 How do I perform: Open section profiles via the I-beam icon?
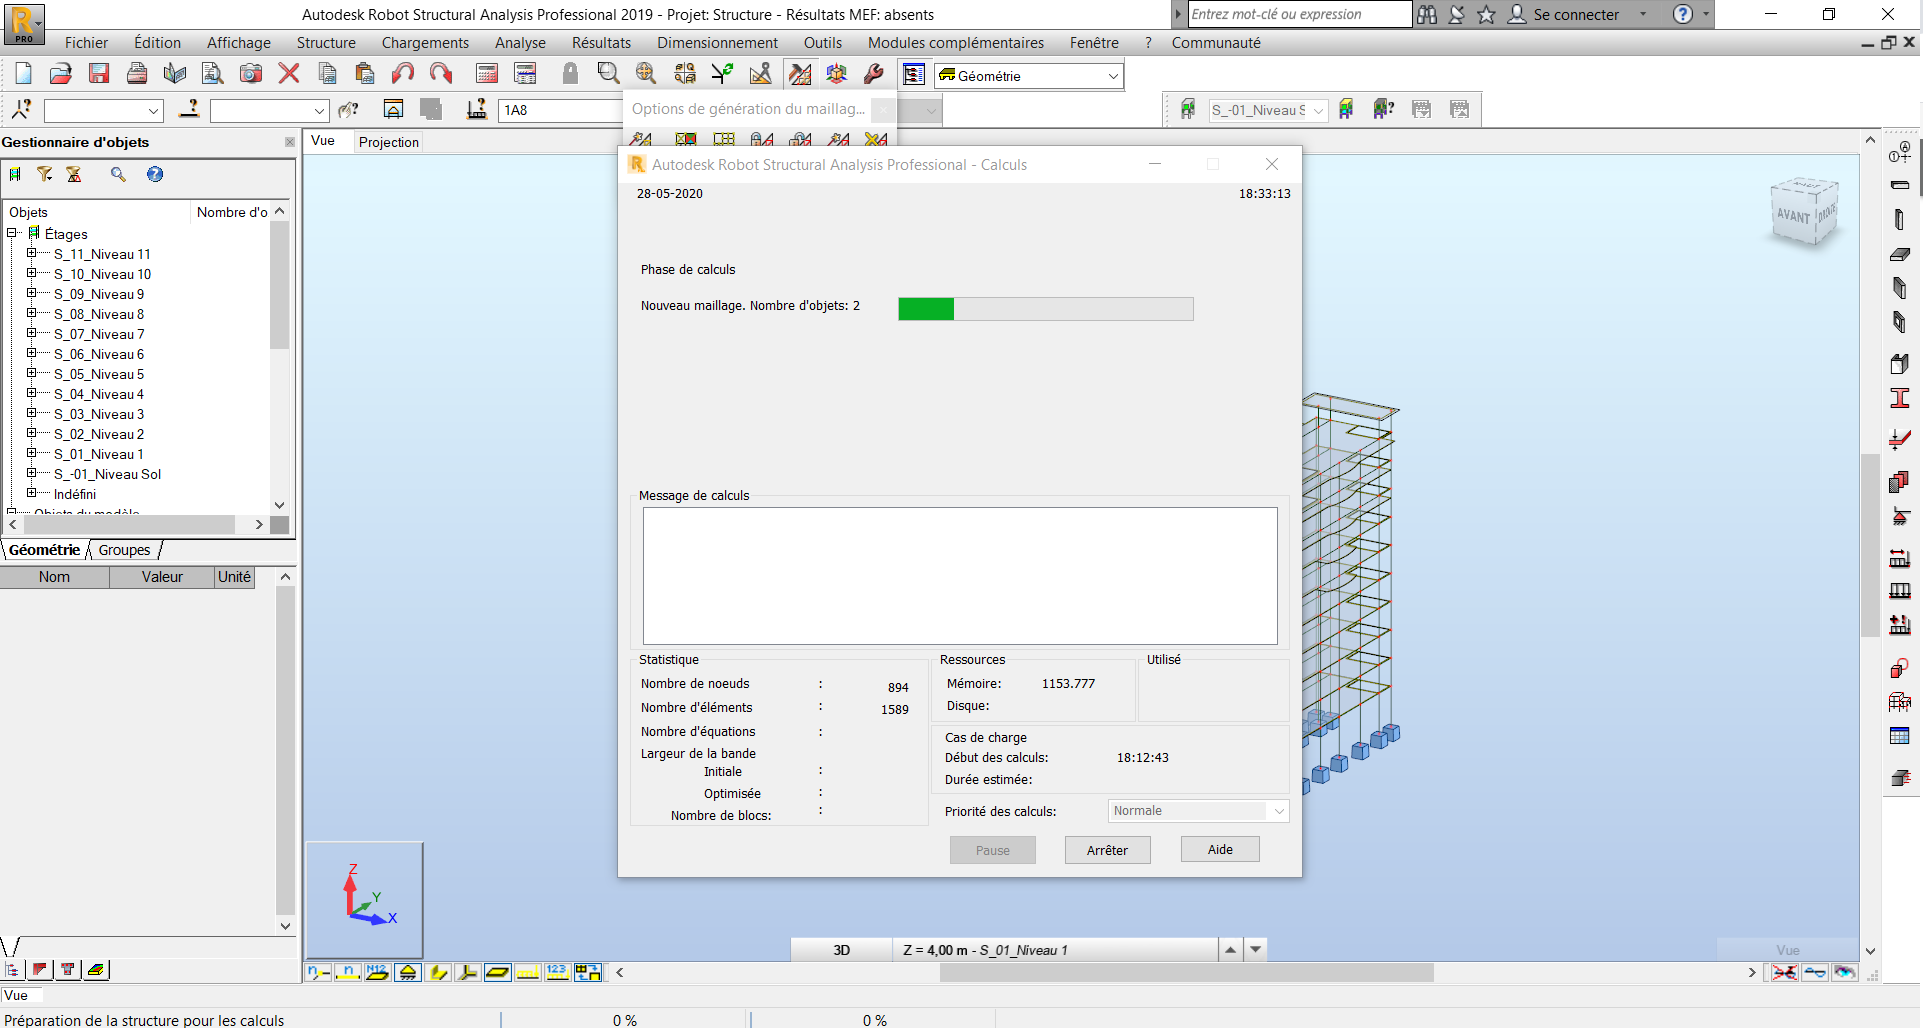click(x=1899, y=397)
